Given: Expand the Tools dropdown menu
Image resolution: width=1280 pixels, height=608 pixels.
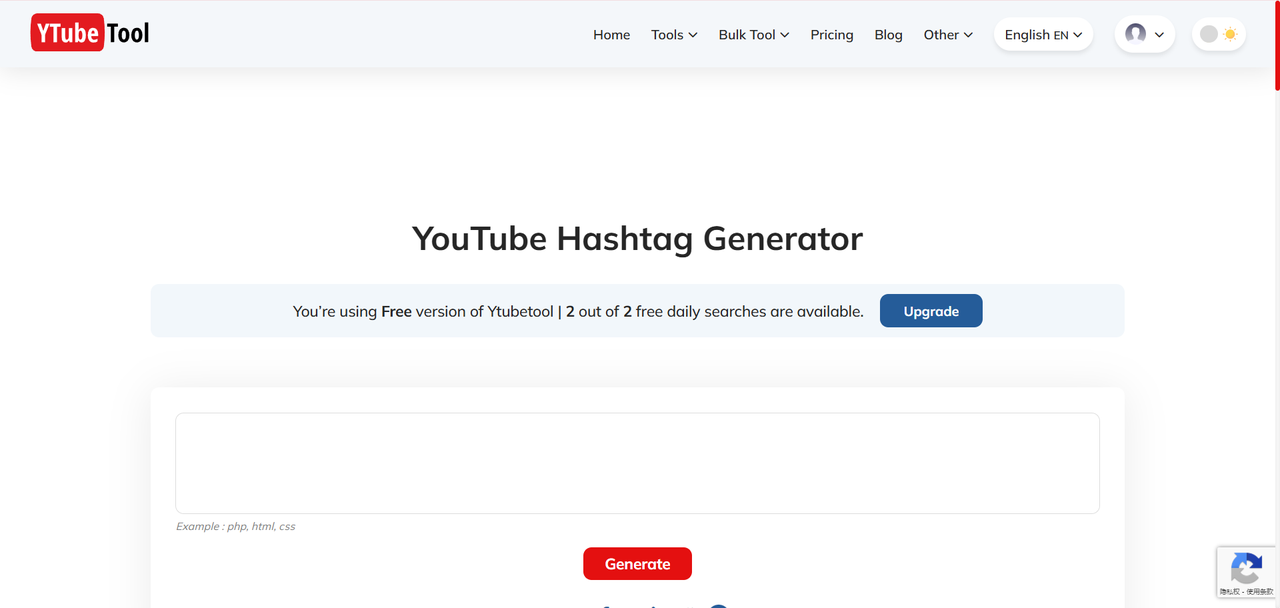Looking at the screenshot, I should (x=674, y=34).
